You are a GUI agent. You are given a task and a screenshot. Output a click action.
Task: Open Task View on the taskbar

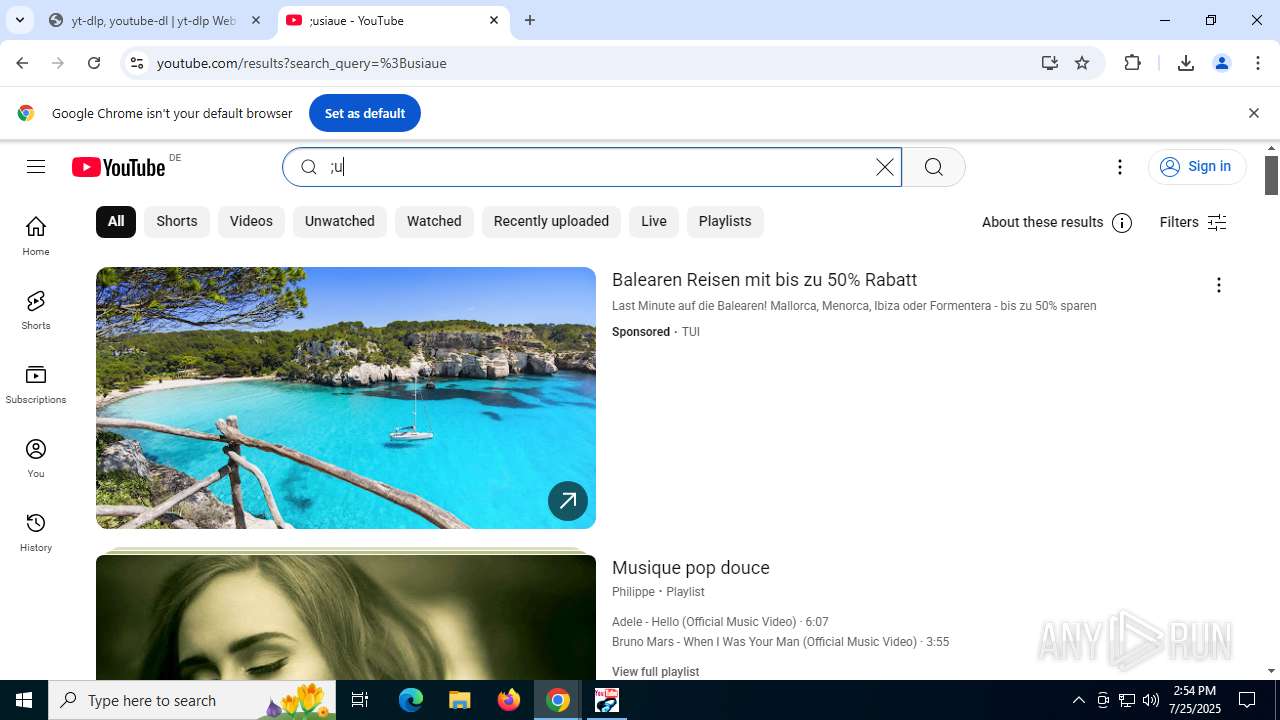coord(361,700)
